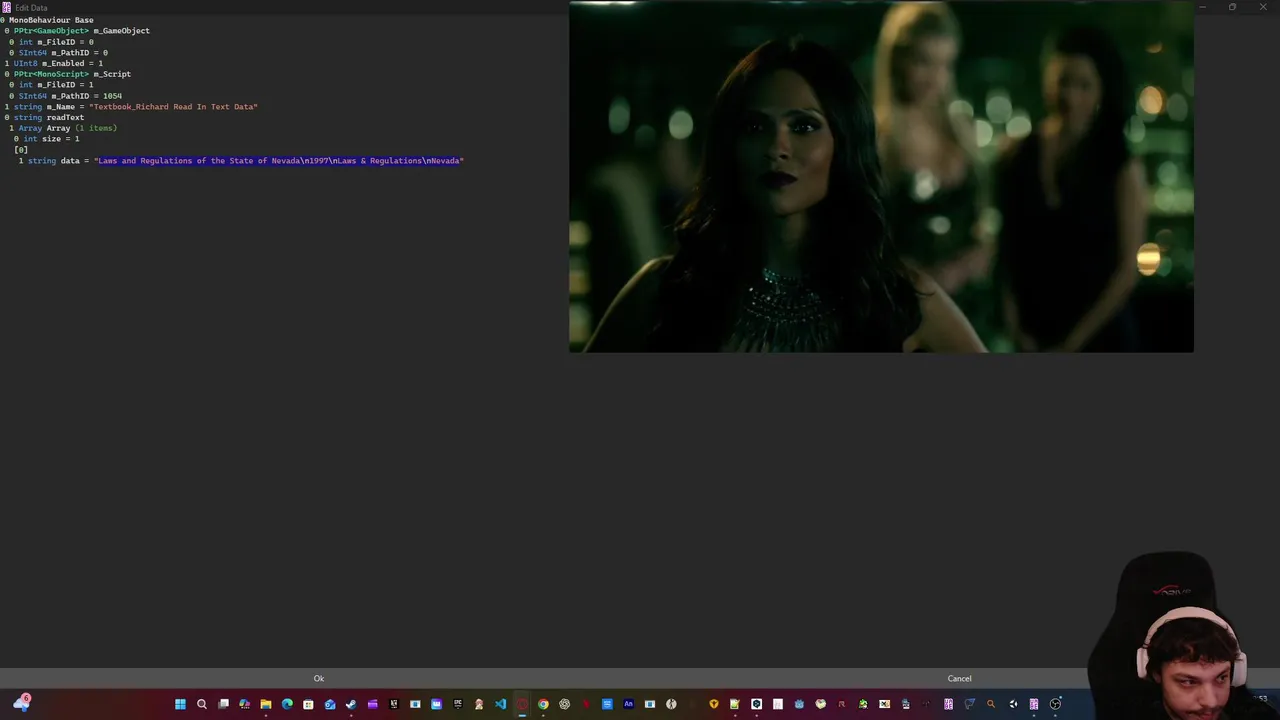Click the highlighted Laws and Regulations string
The width and height of the screenshot is (1280, 720).
point(279,161)
